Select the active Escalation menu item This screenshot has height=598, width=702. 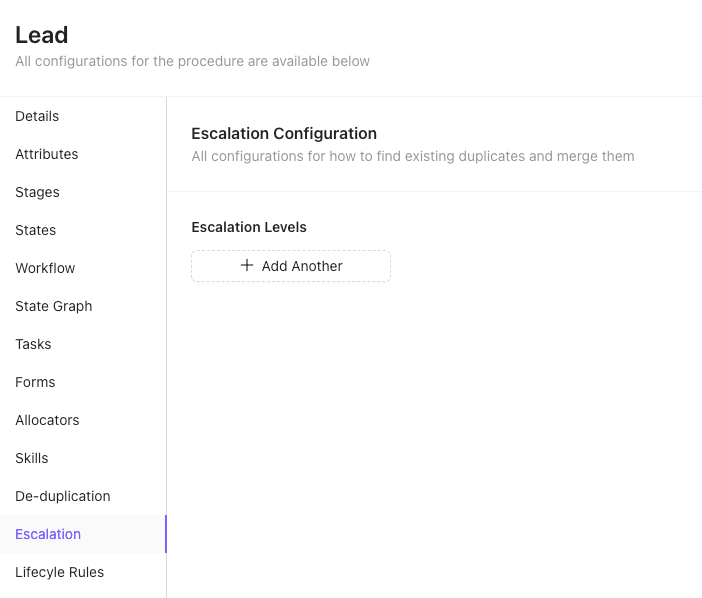click(x=83, y=534)
